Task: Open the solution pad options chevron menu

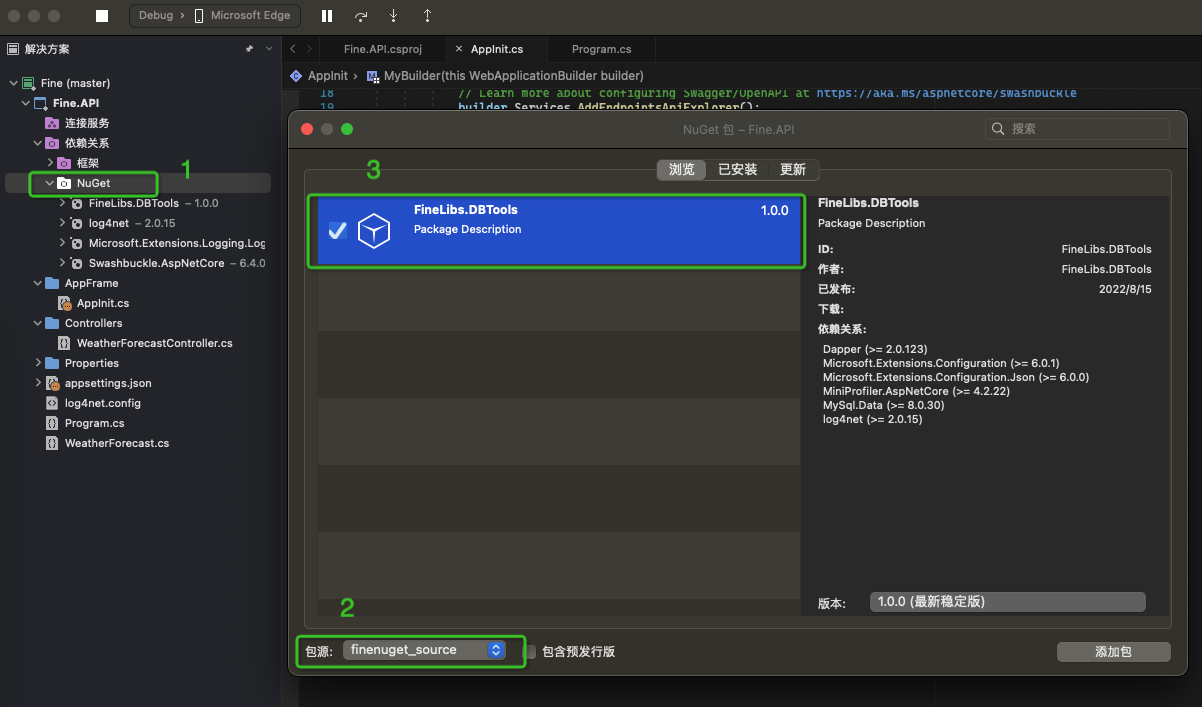Action: (269, 49)
